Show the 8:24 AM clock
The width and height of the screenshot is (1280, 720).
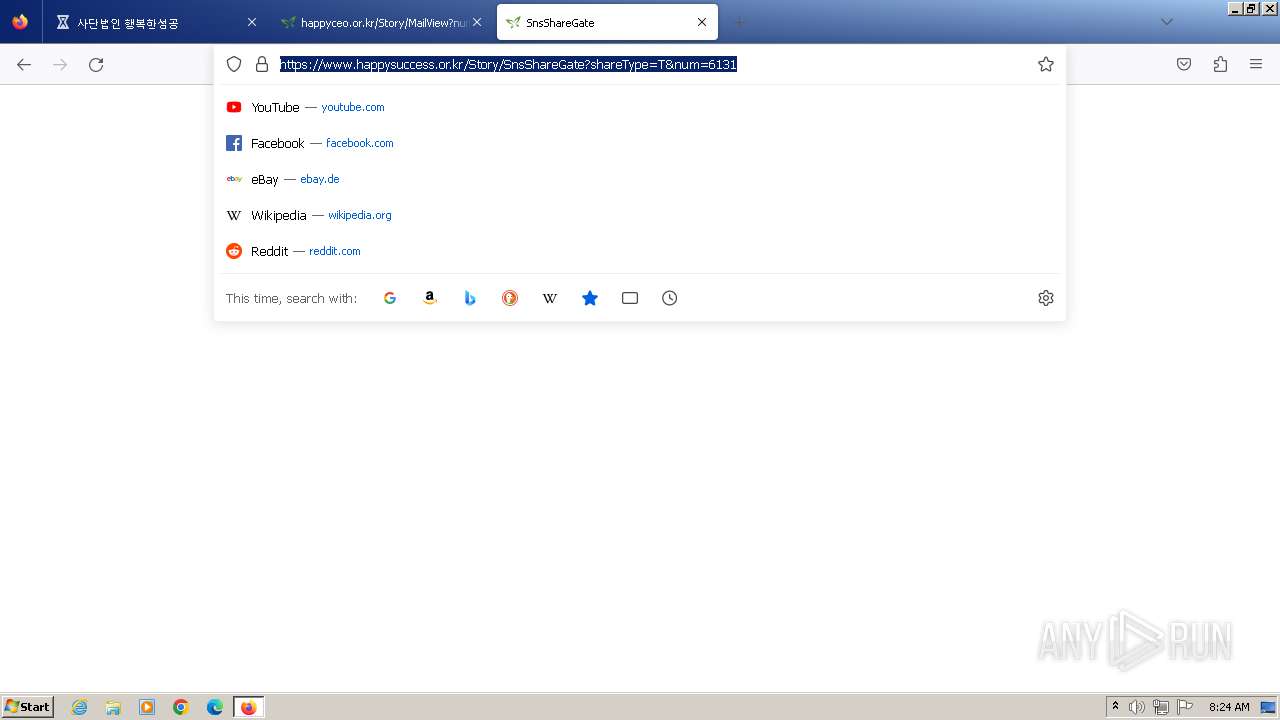click(x=1229, y=707)
